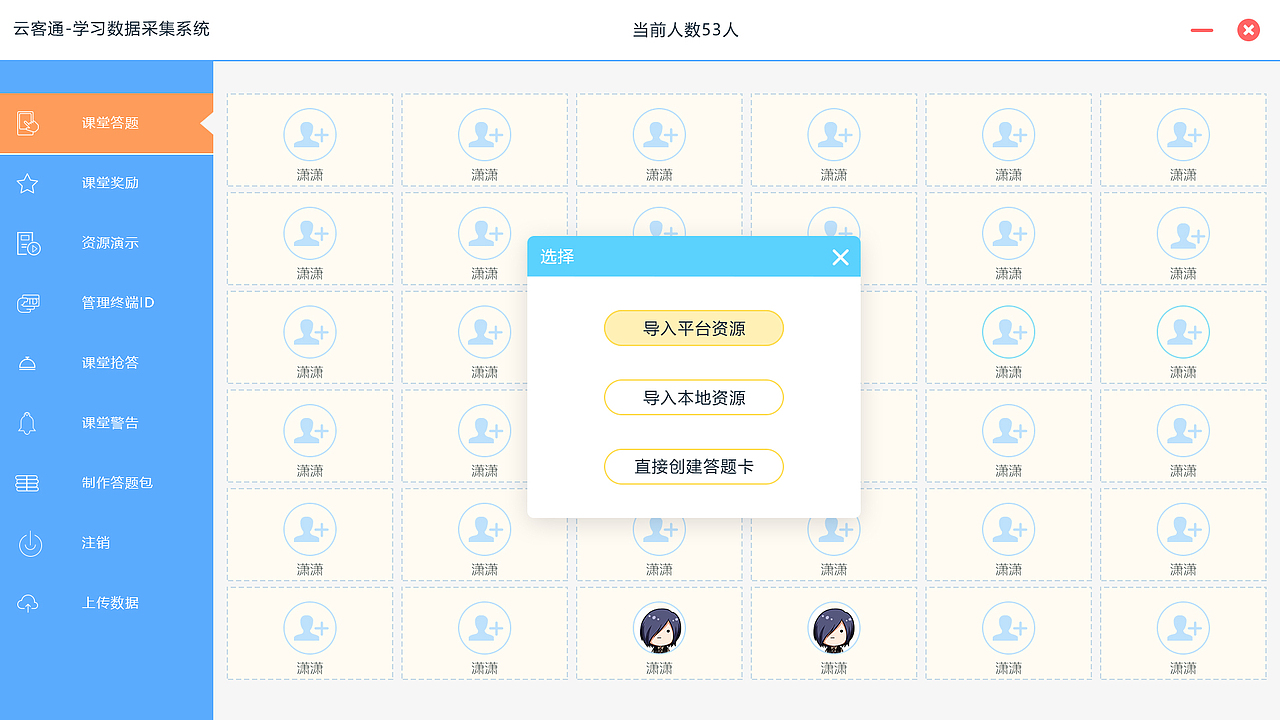This screenshot has width=1280, height=720.
Task: Click the 管理终端ID card icon
Action: point(27,303)
